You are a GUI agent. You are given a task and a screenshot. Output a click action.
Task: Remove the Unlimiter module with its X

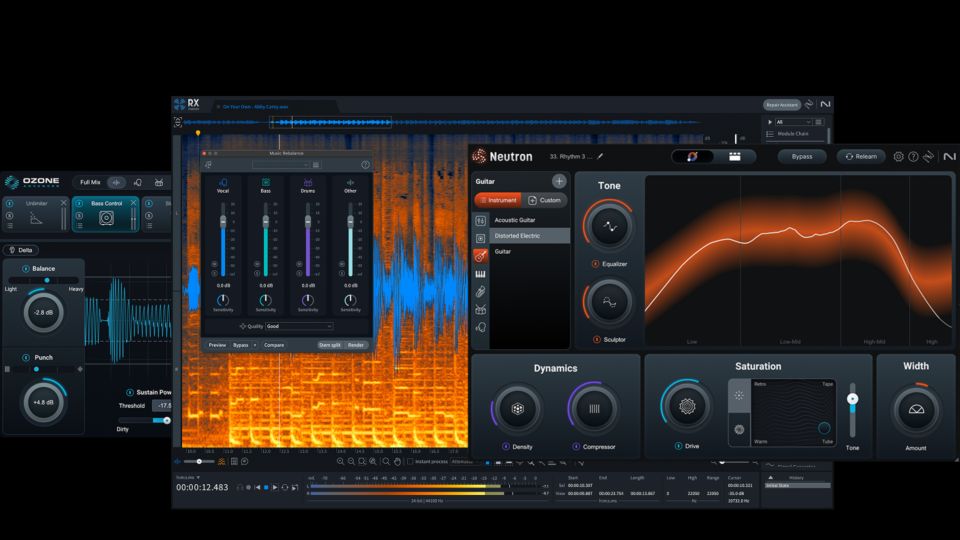(x=63, y=203)
